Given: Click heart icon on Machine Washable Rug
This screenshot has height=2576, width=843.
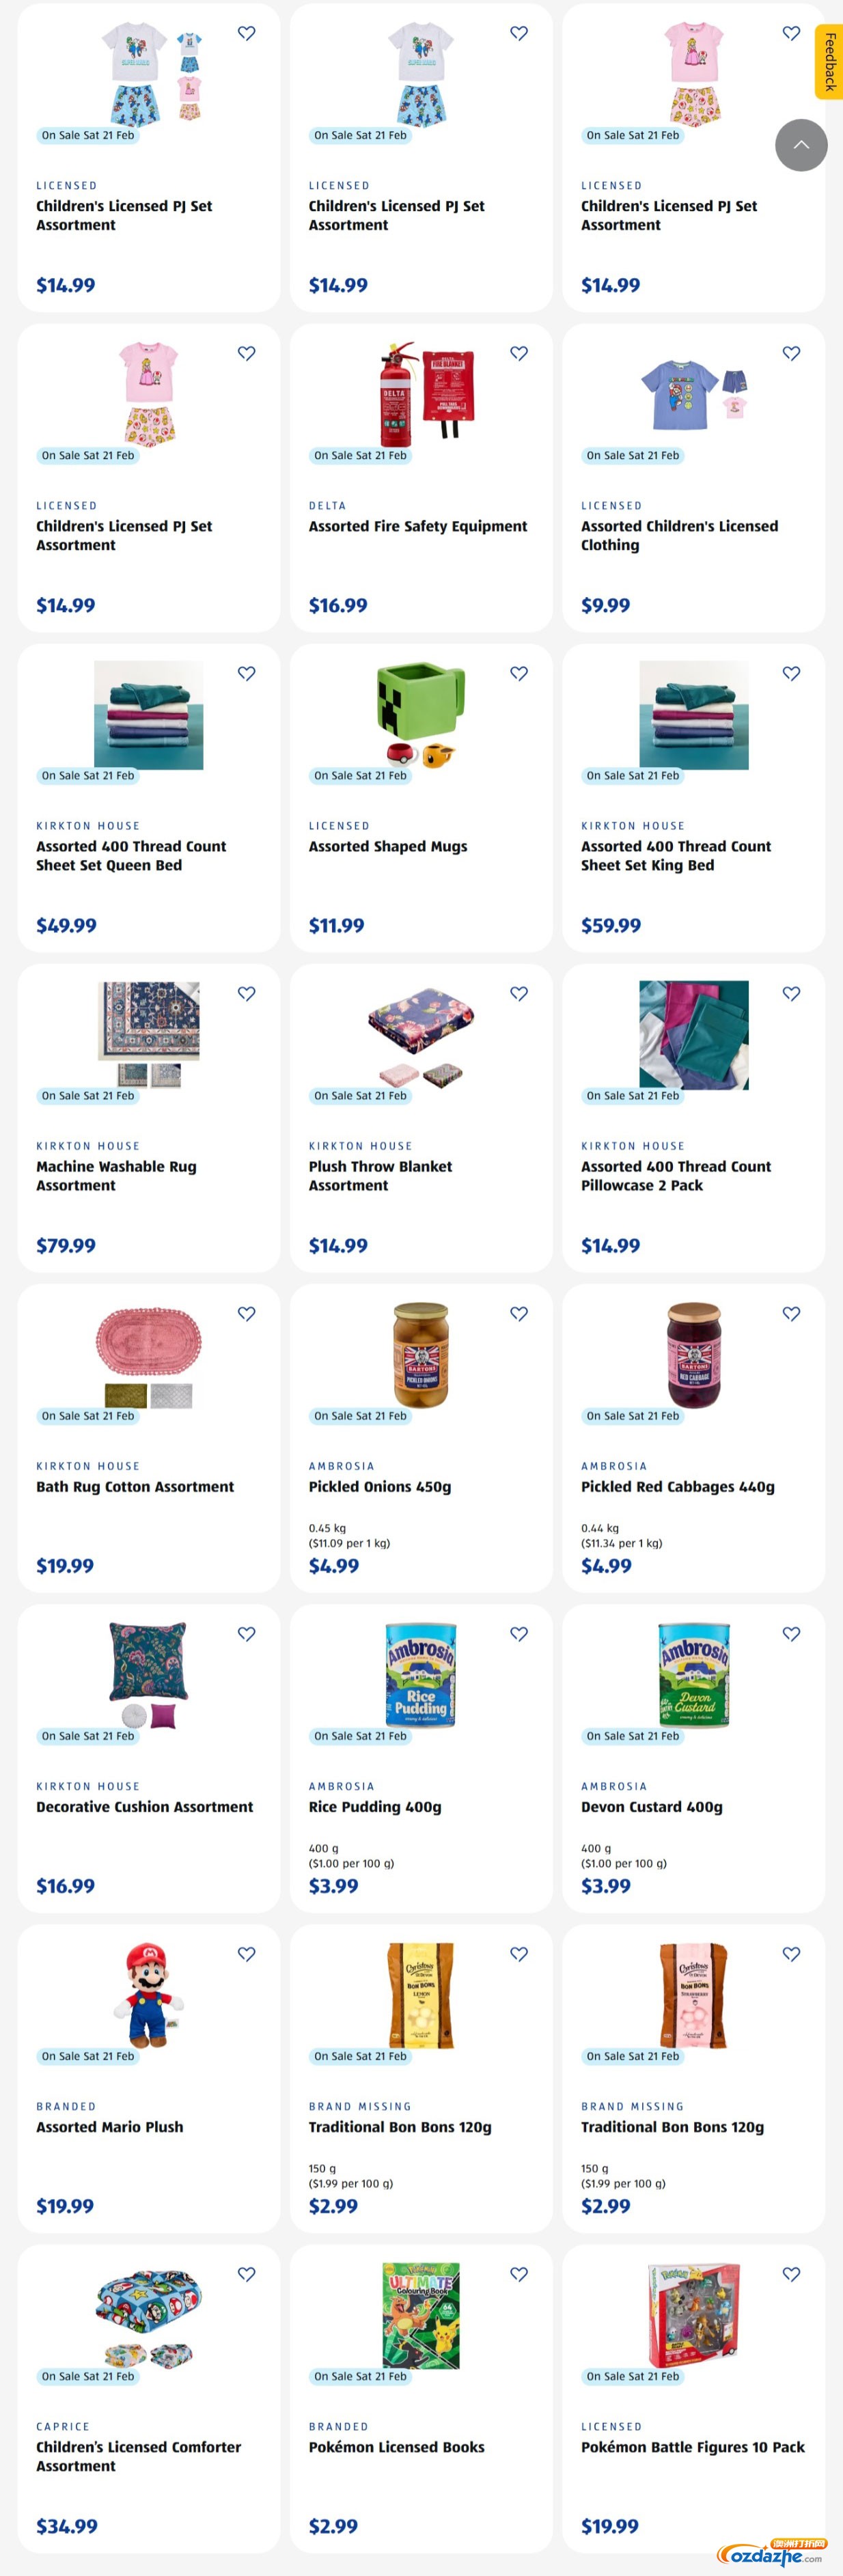Looking at the screenshot, I should point(247,993).
